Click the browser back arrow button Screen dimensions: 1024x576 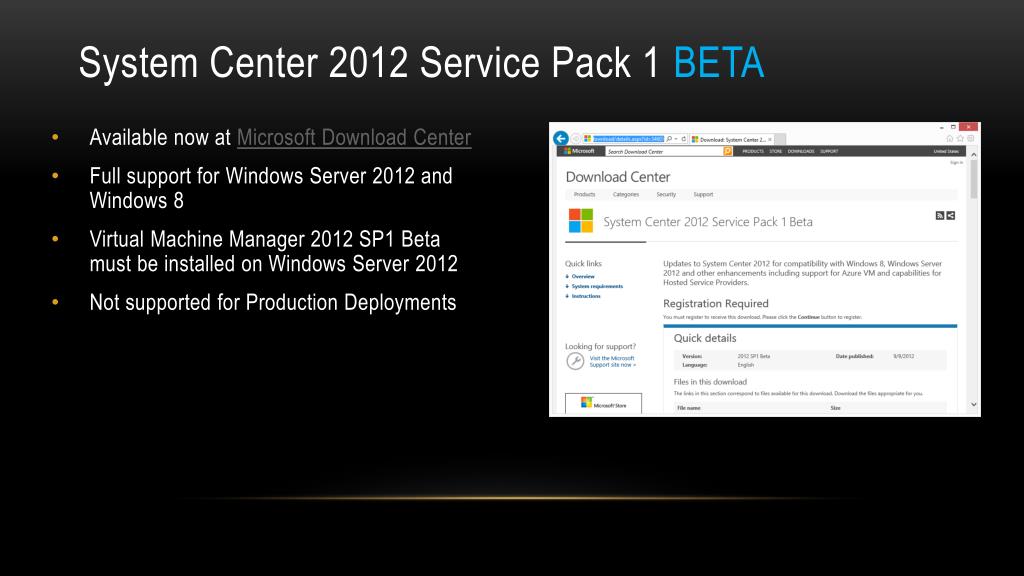tap(561, 138)
